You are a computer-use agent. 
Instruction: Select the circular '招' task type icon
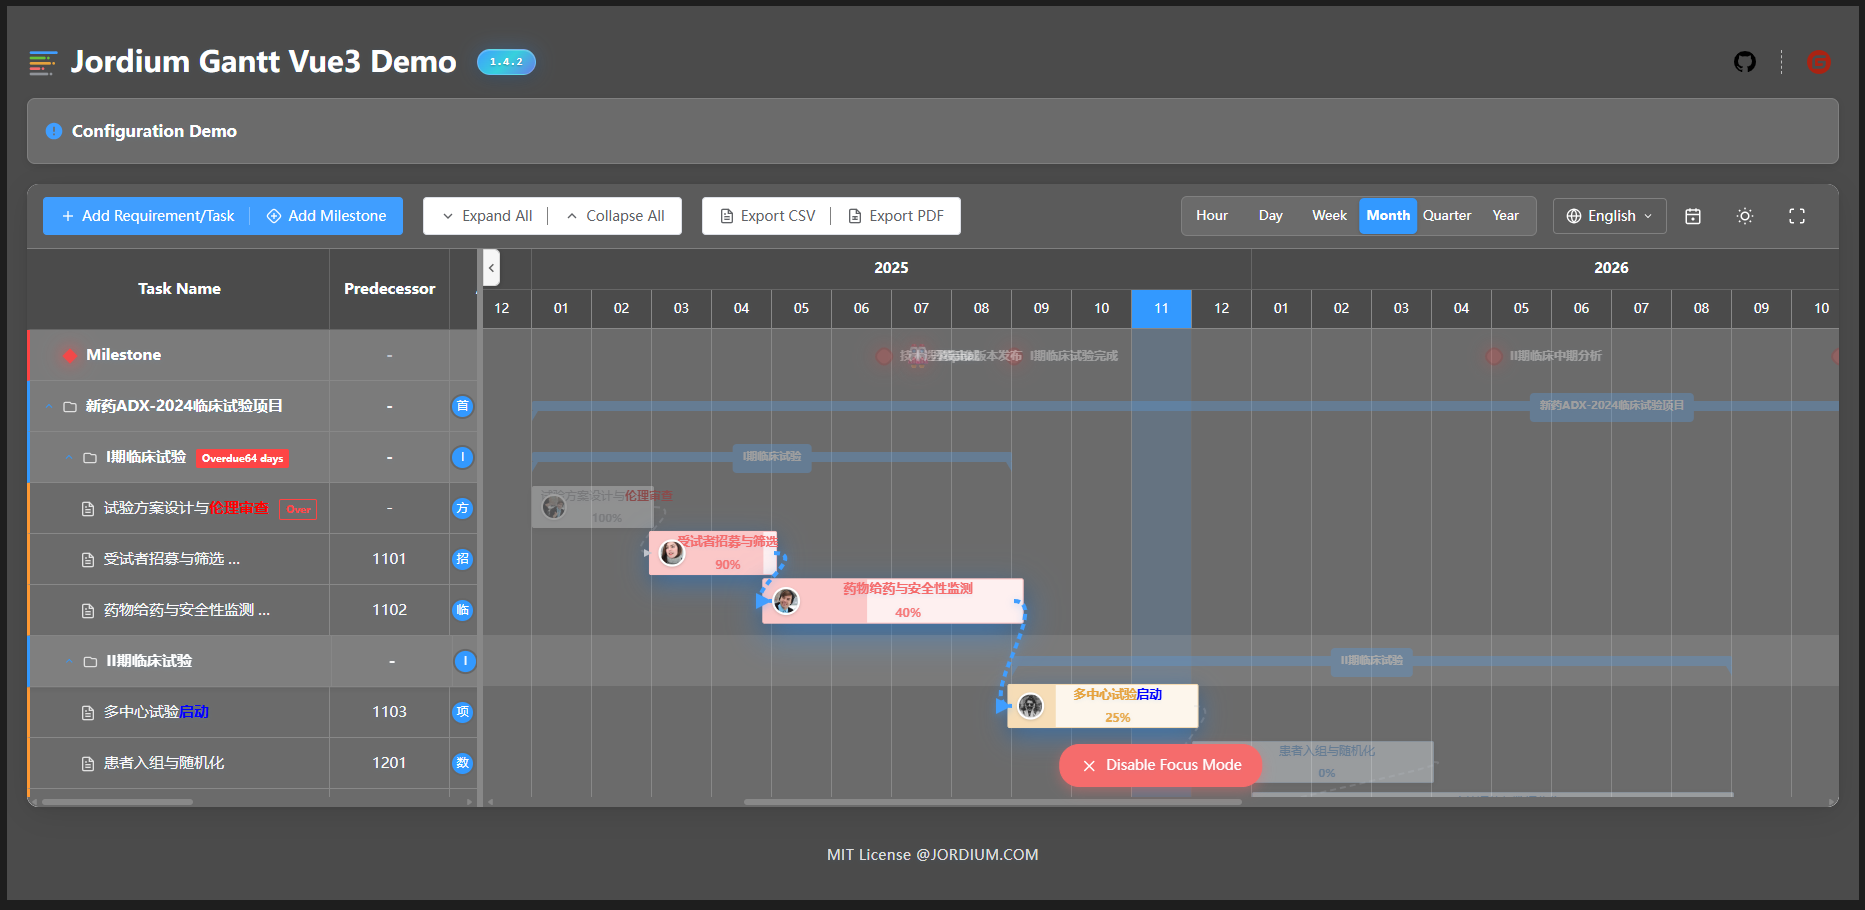(x=463, y=559)
